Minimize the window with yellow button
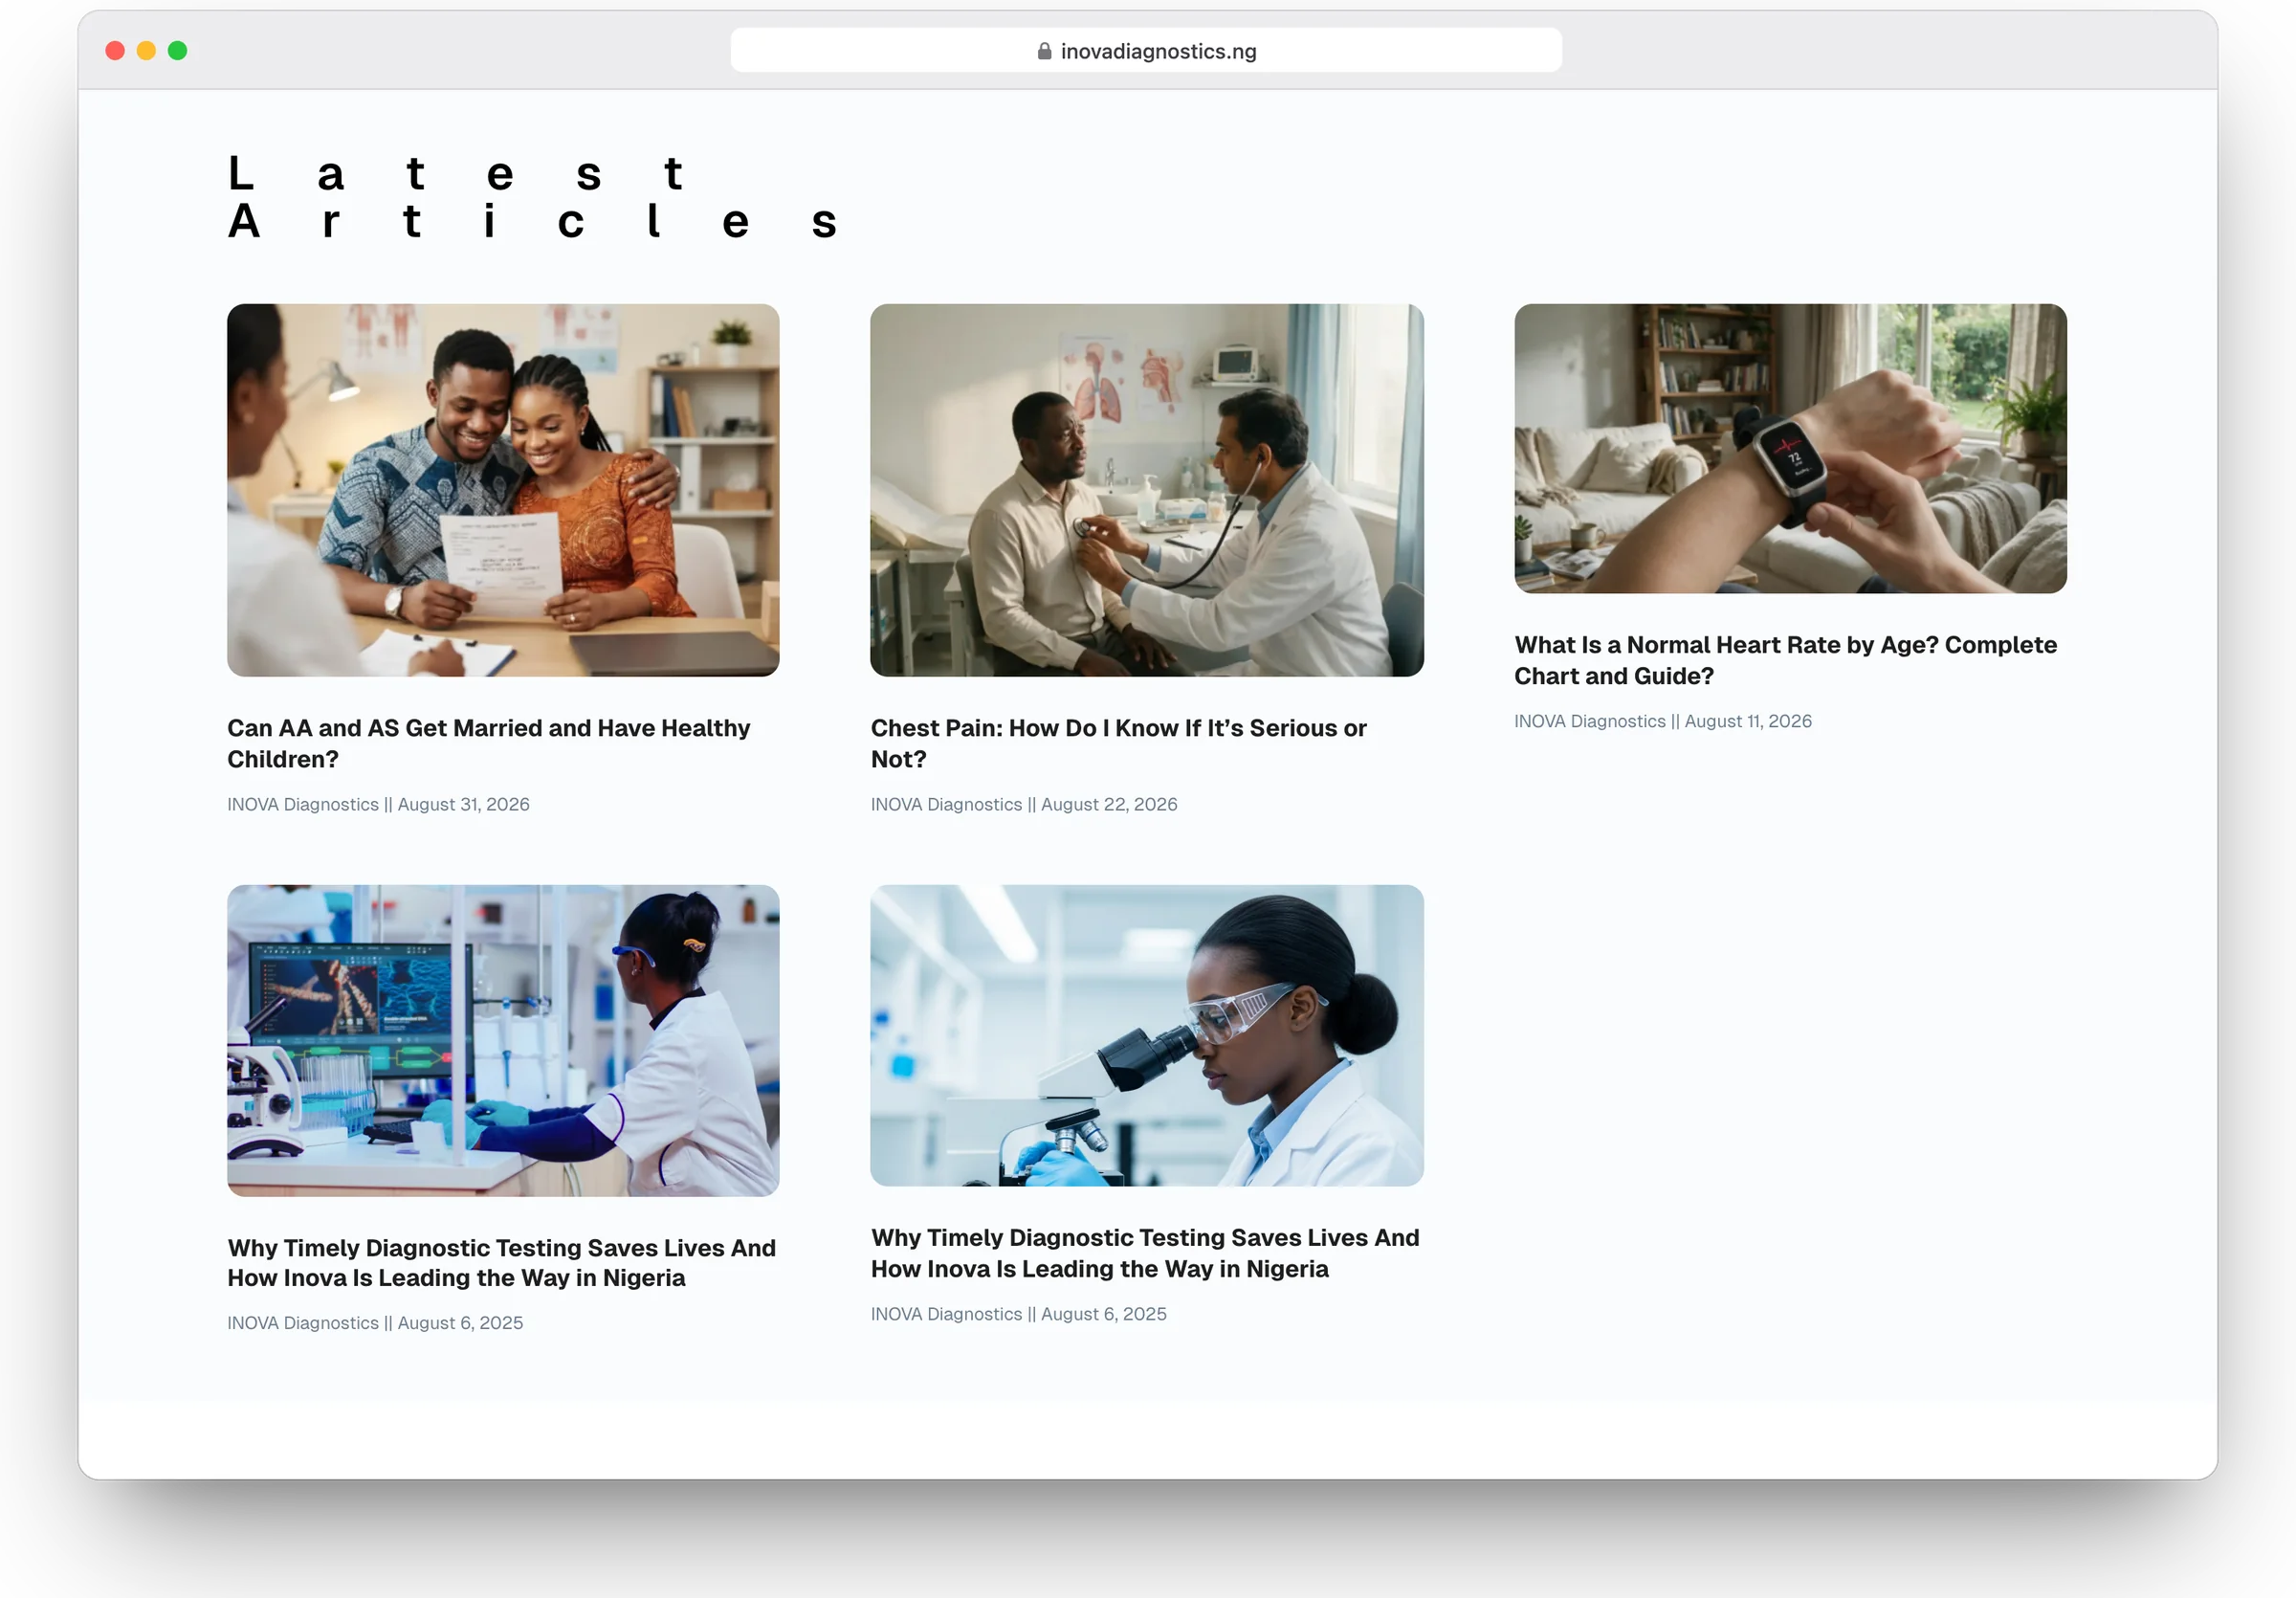 tap(146, 51)
